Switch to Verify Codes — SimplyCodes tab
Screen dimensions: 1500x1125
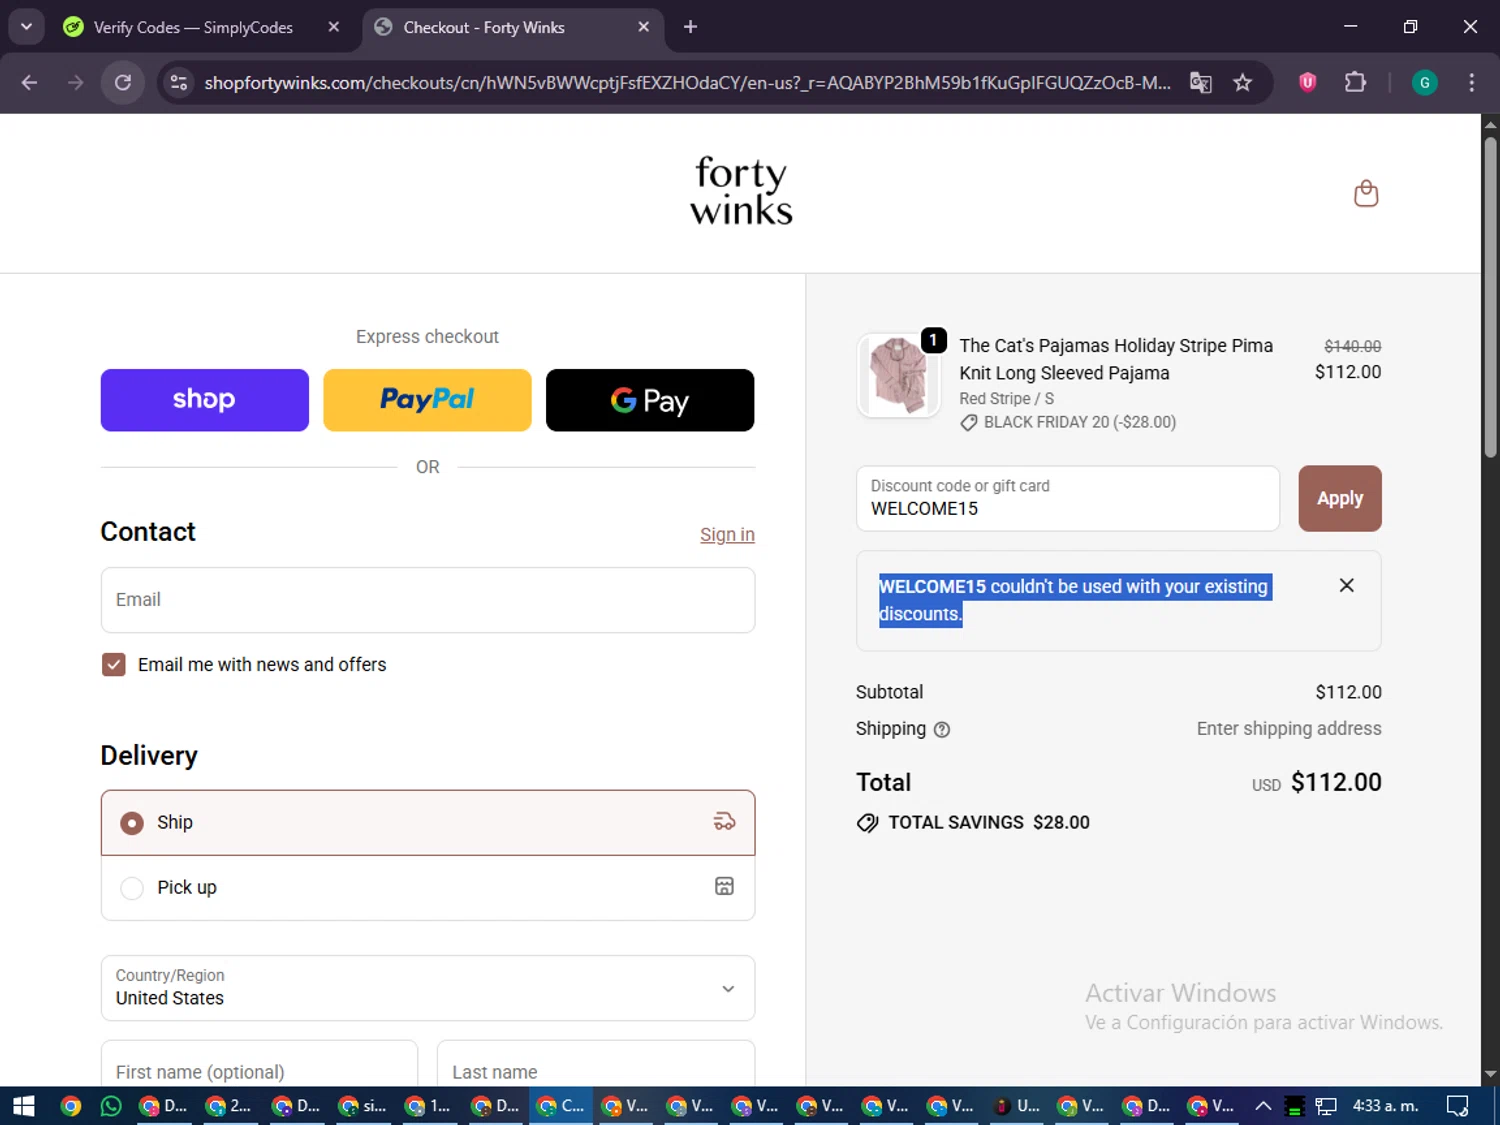click(195, 27)
